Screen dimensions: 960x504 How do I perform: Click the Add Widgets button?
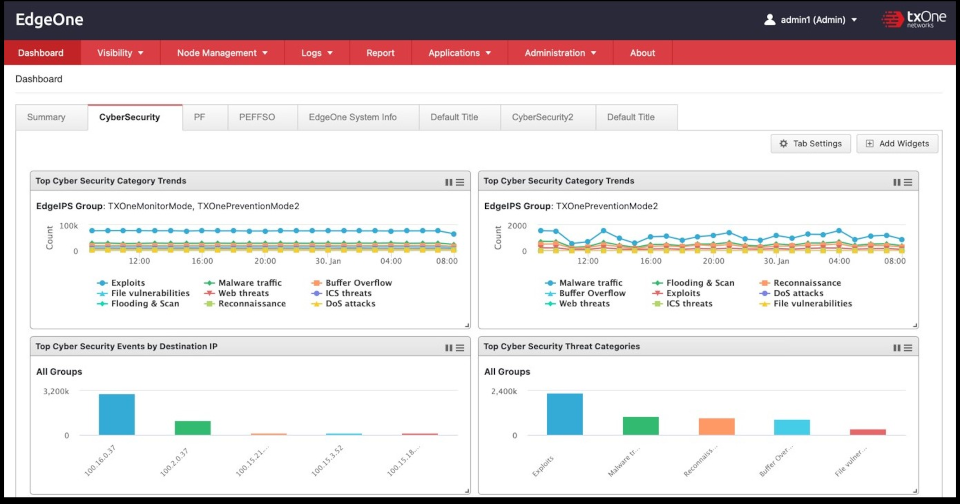click(x=897, y=143)
